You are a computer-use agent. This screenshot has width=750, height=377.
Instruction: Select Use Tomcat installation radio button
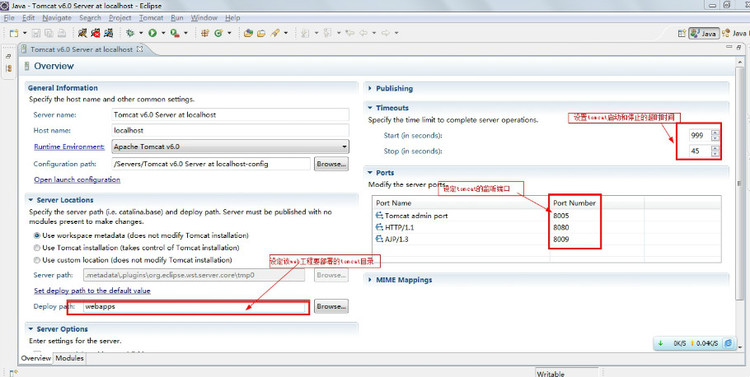pyautogui.click(x=37, y=248)
